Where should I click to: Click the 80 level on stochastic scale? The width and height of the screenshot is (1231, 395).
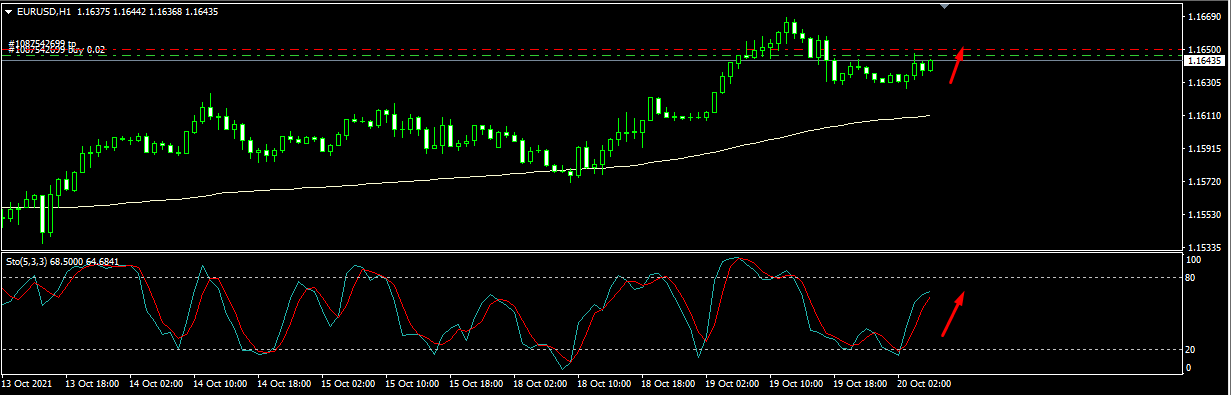[x=1191, y=278]
